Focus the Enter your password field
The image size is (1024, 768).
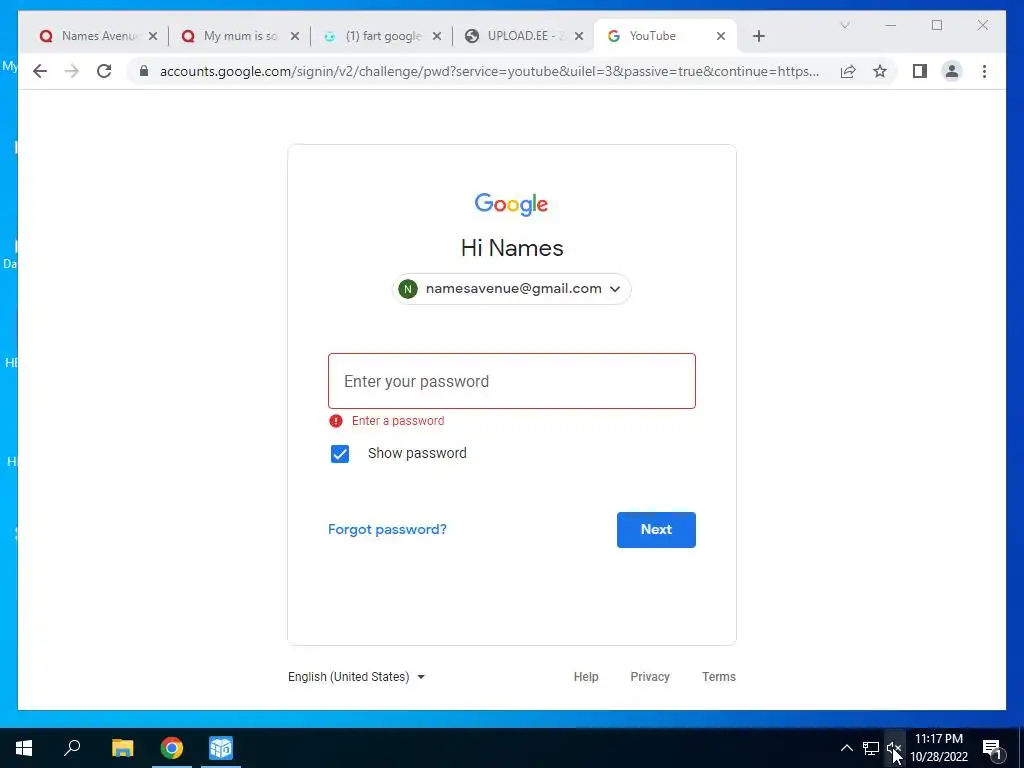pyautogui.click(x=511, y=381)
